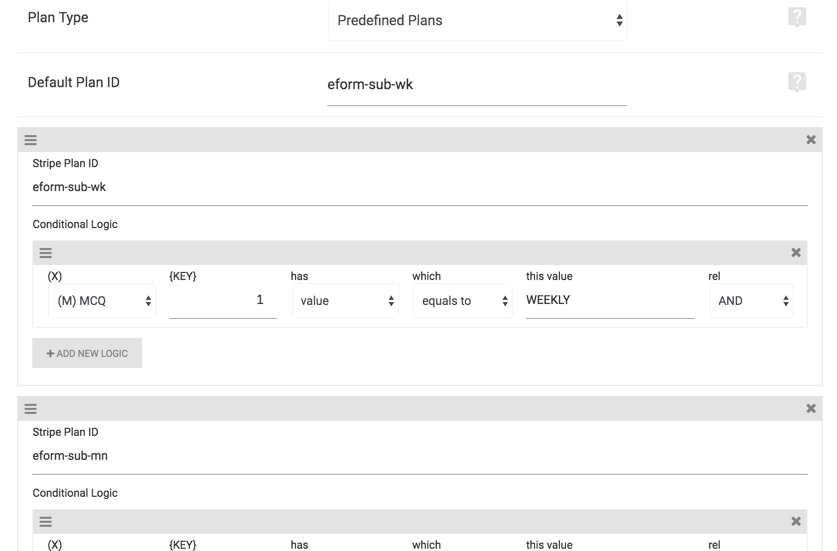Image resolution: width=837 pixels, height=551 pixels.
Task: Remove the eform-sub-mn plan block
Action: [x=811, y=408]
